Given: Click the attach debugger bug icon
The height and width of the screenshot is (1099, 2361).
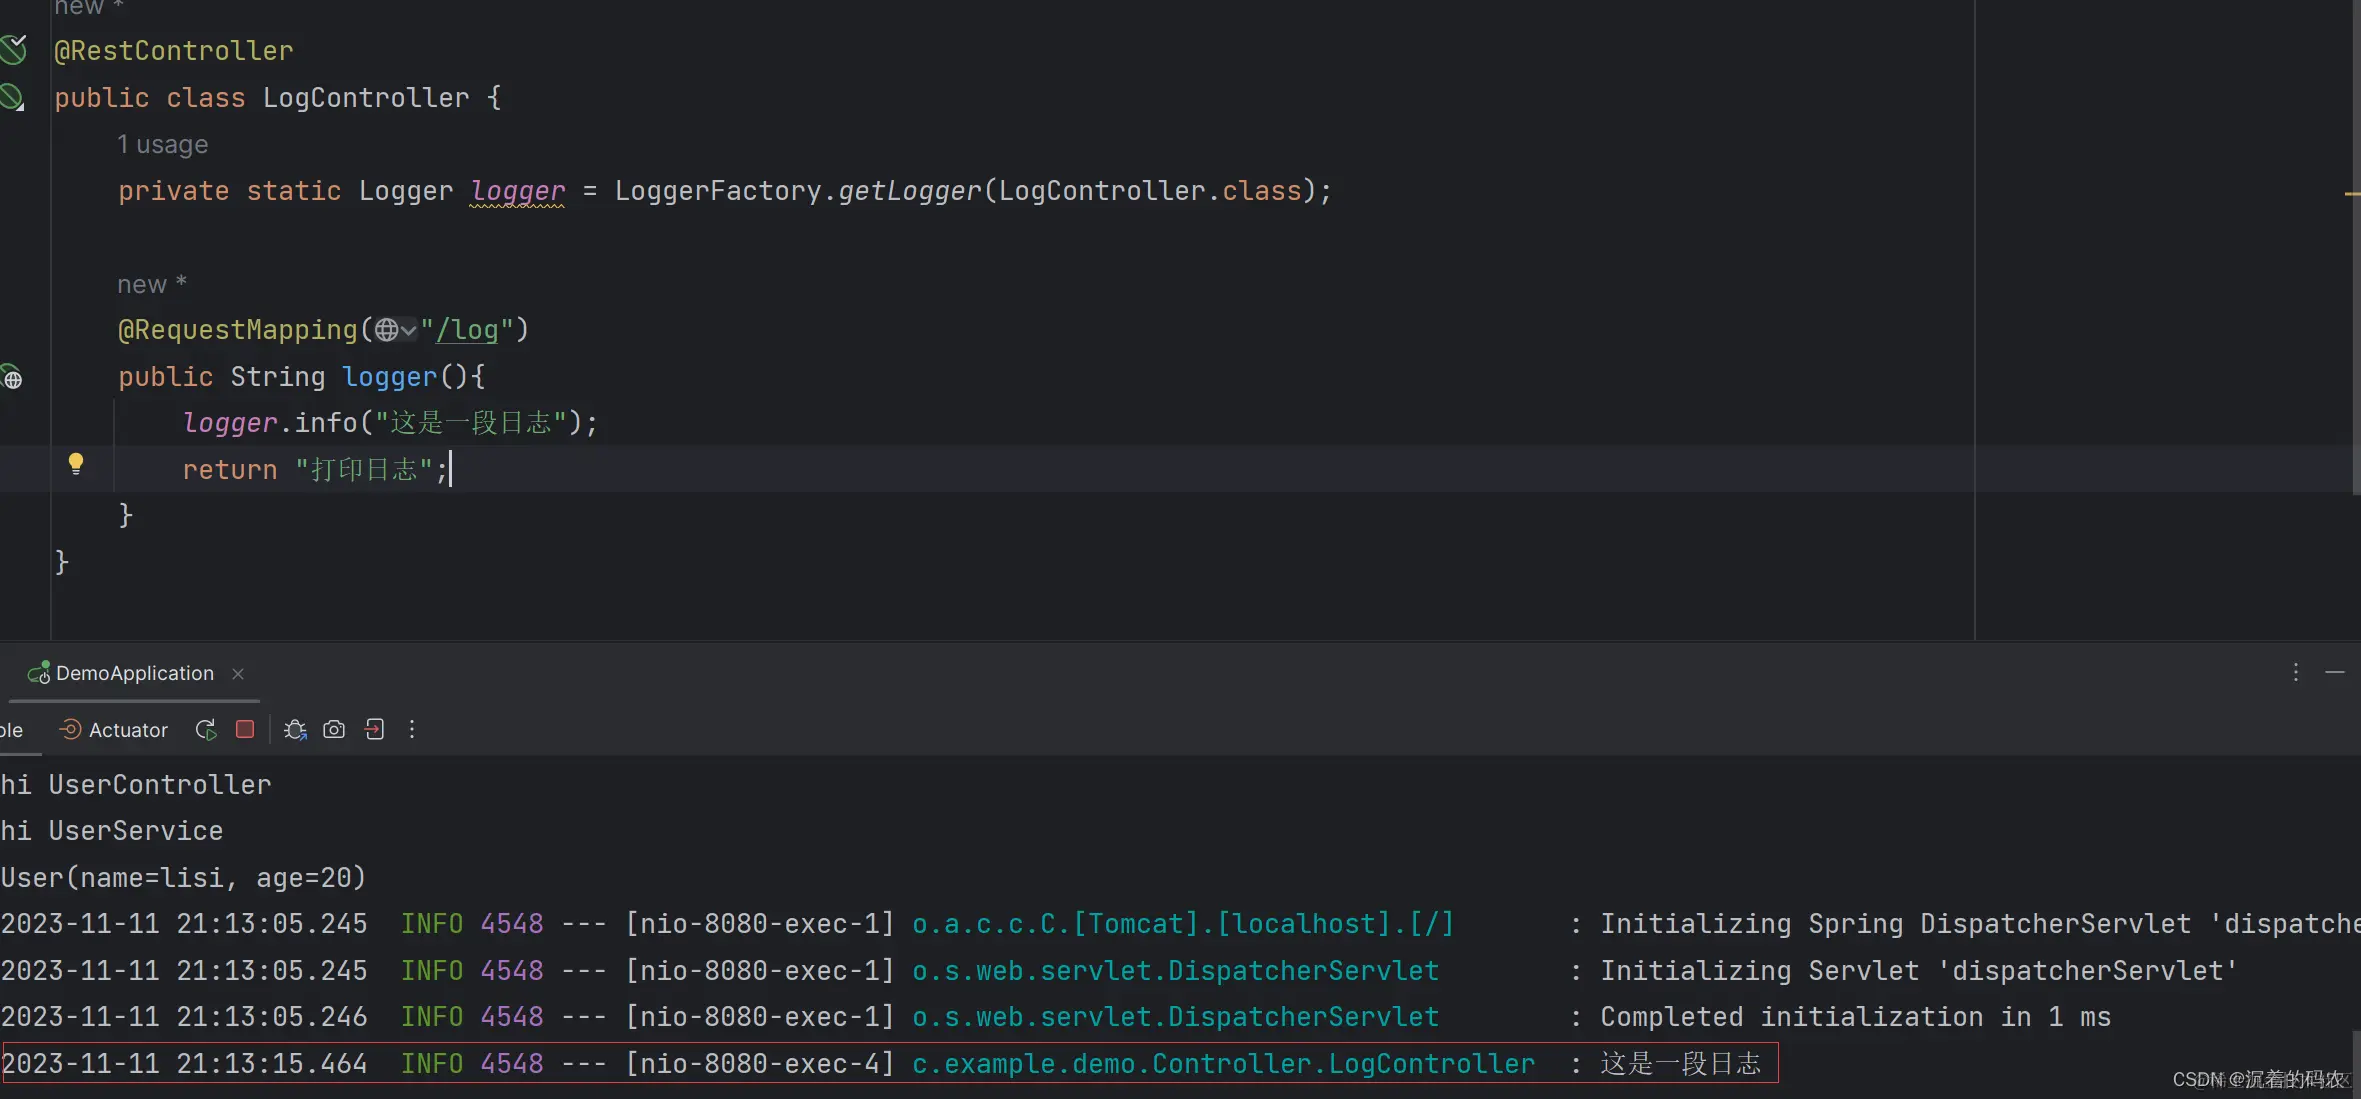Looking at the screenshot, I should point(295,730).
